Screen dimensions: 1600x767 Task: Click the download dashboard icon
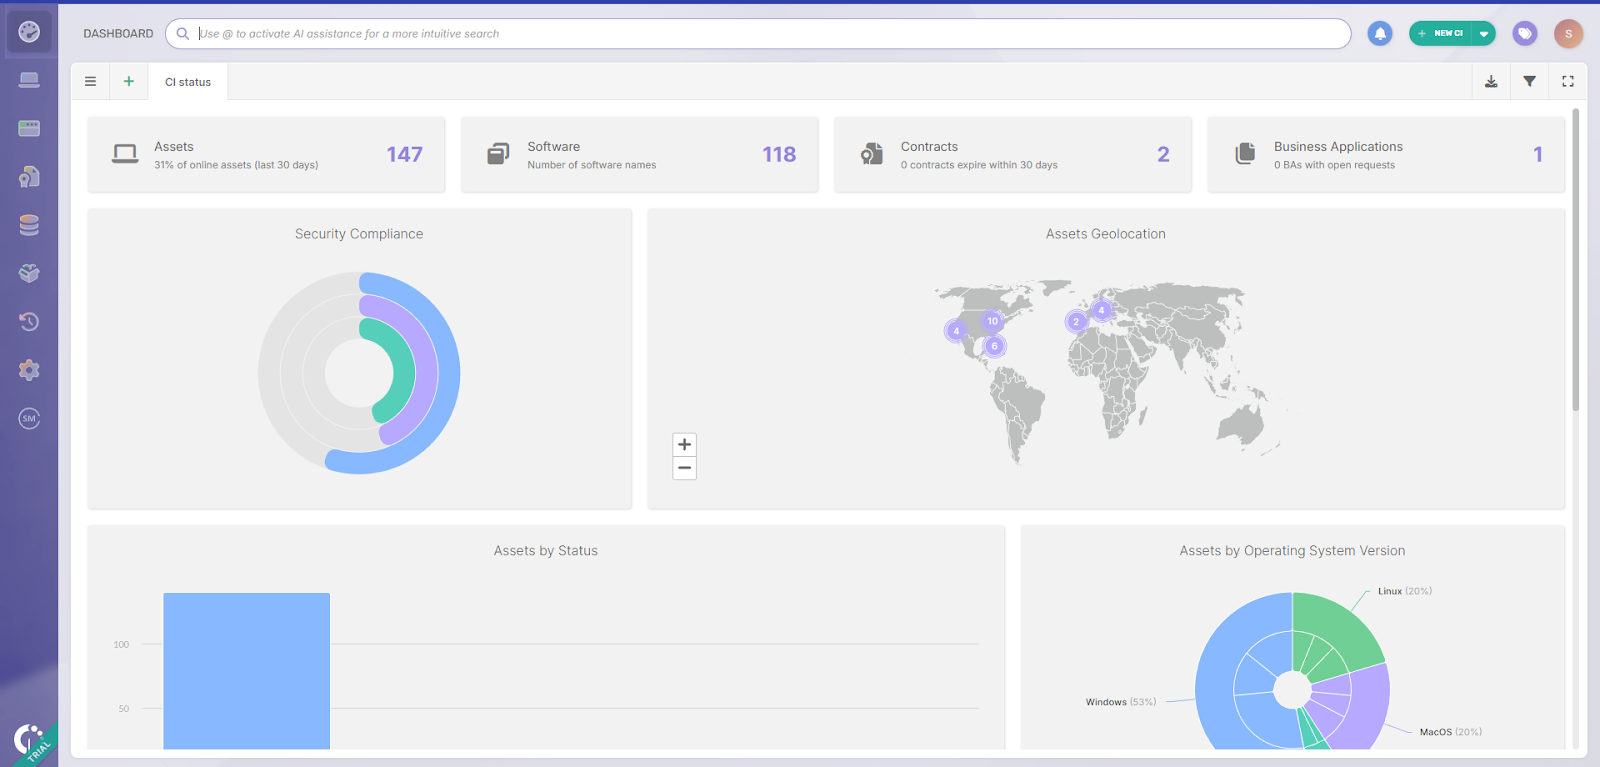pos(1491,82)
